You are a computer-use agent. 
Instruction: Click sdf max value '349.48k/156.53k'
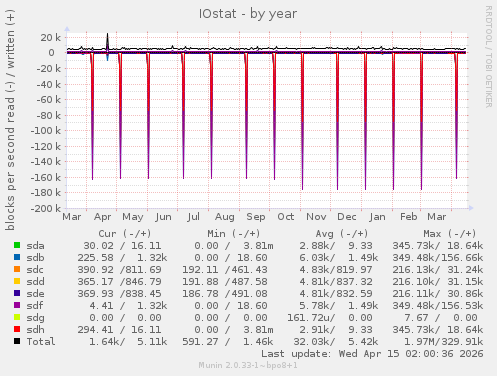pos(438,306)
